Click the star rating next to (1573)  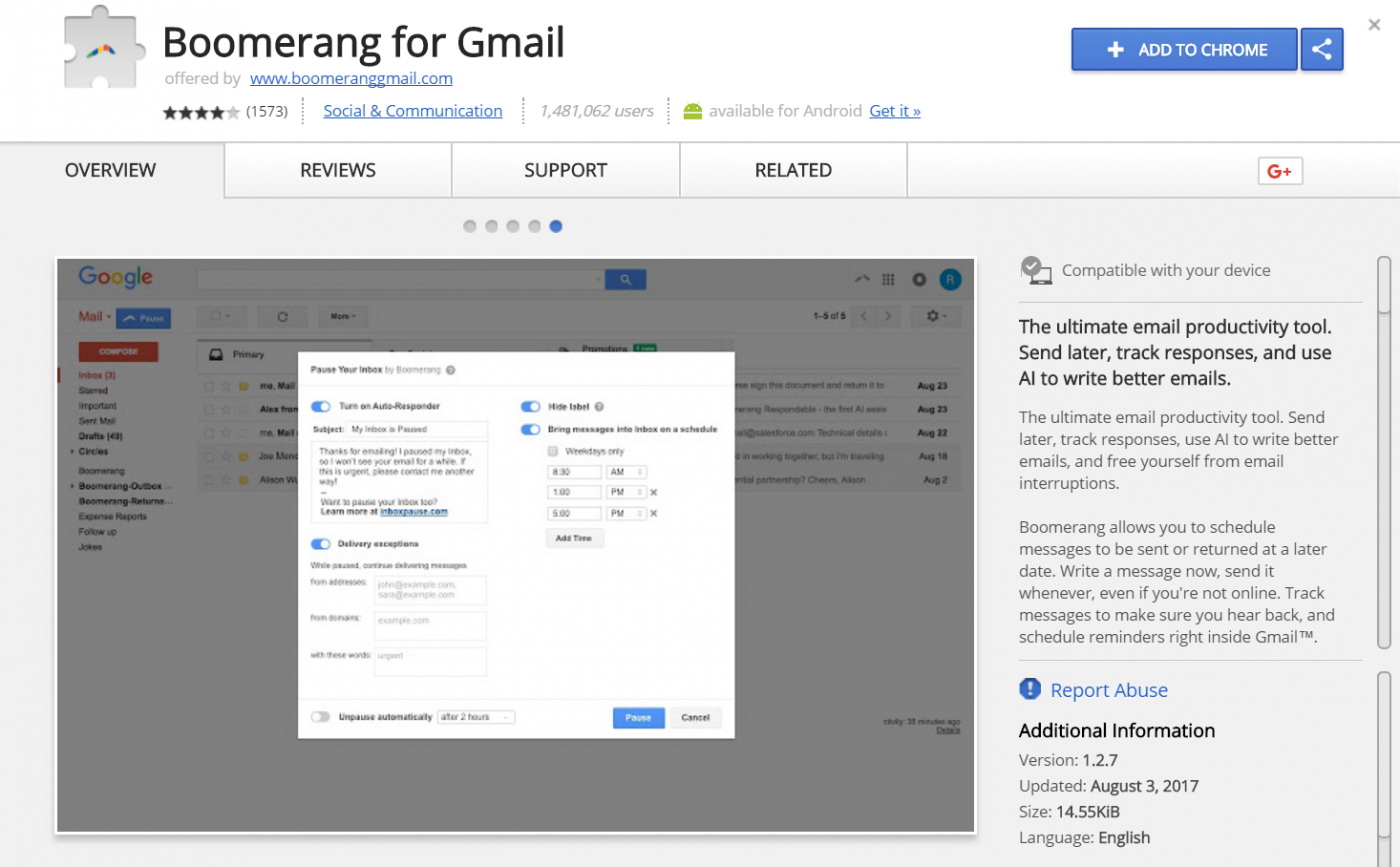pyautogui.click(x=201, y=112)
